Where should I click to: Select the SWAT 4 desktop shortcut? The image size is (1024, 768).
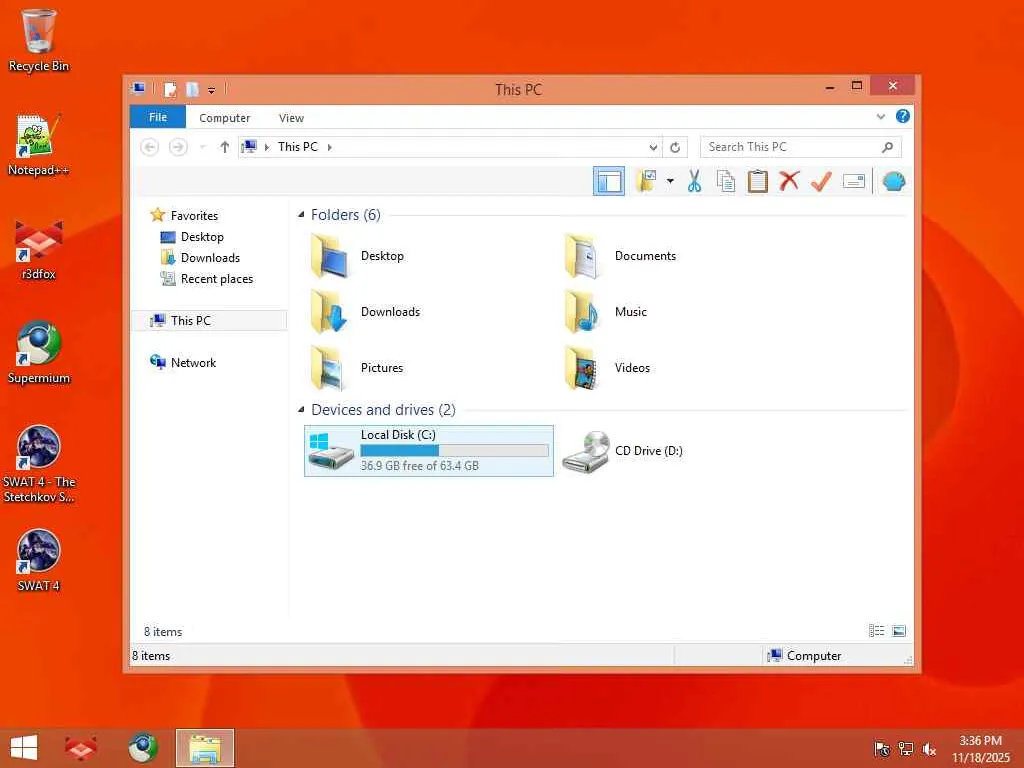coord(39,560)
